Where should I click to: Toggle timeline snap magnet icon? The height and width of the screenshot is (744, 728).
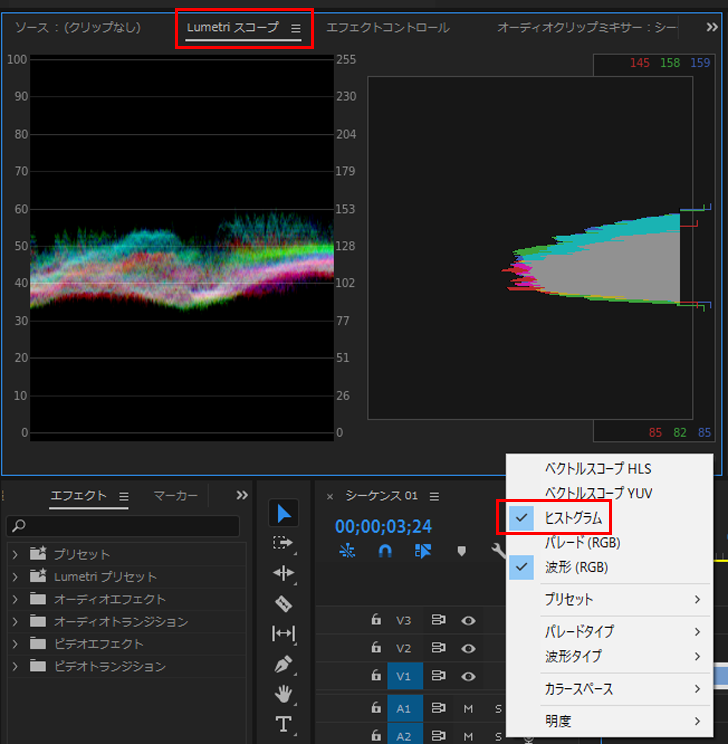tap(385, 551)
